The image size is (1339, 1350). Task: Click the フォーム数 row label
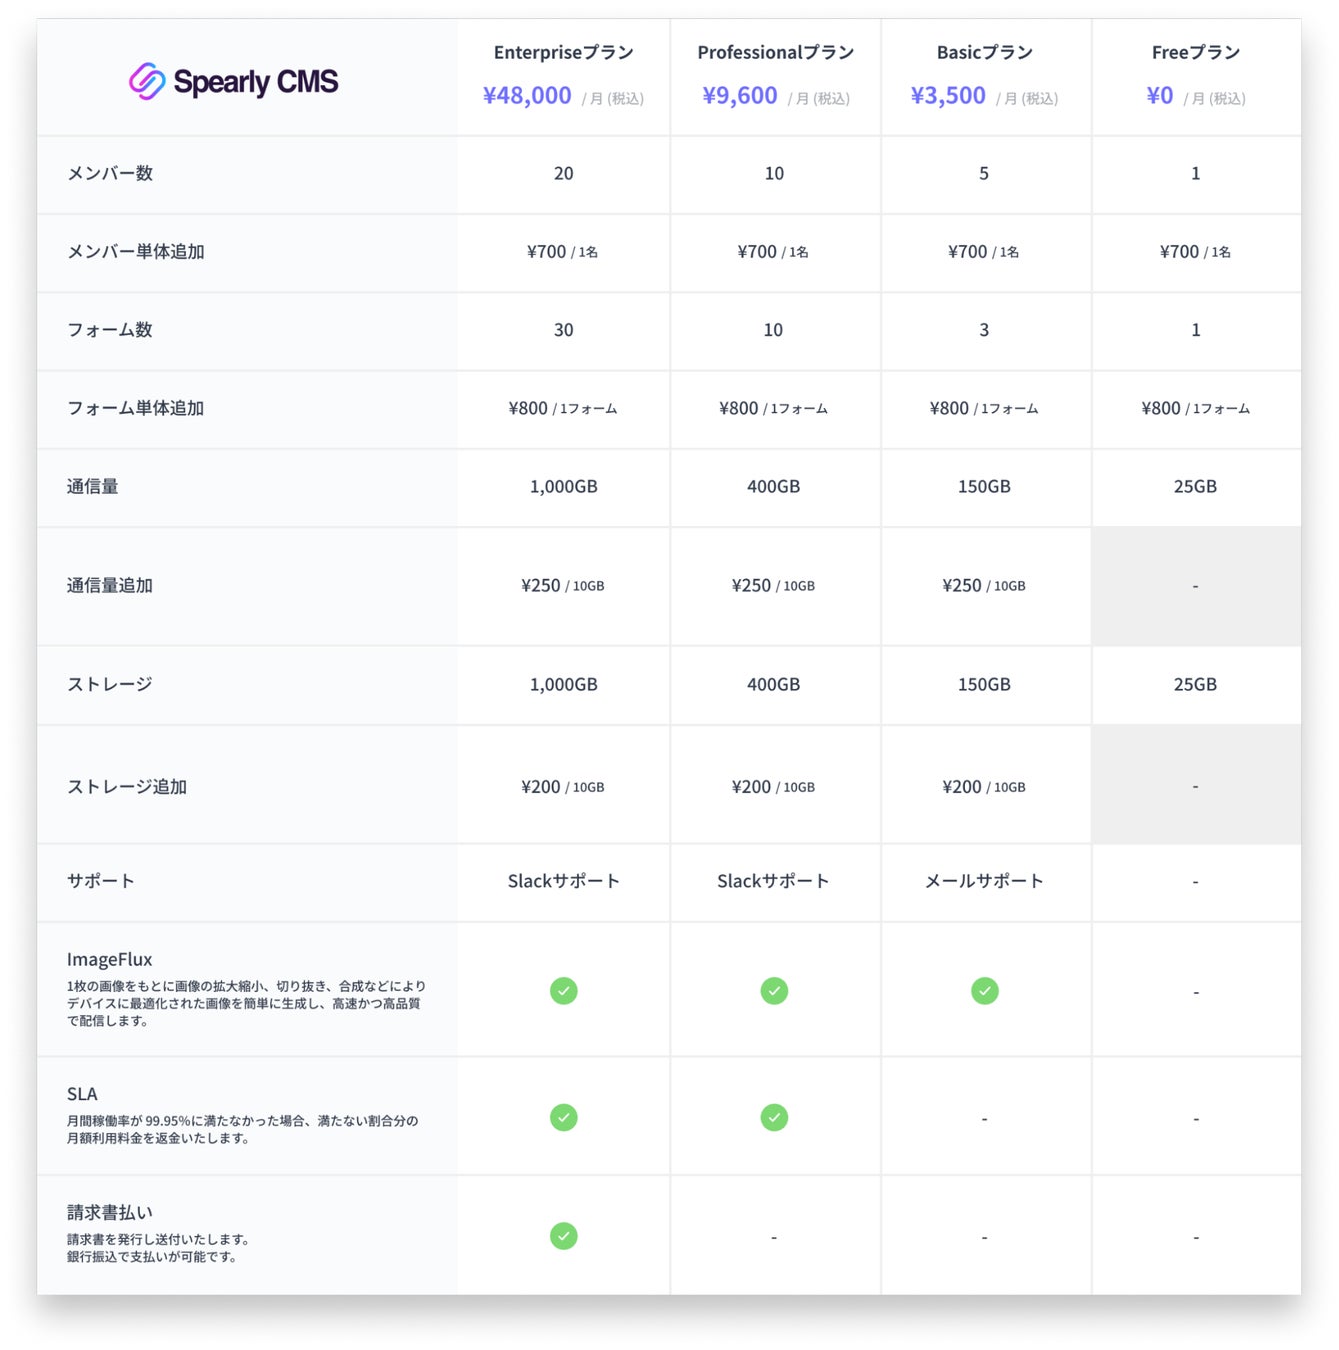tap(110, 330)
